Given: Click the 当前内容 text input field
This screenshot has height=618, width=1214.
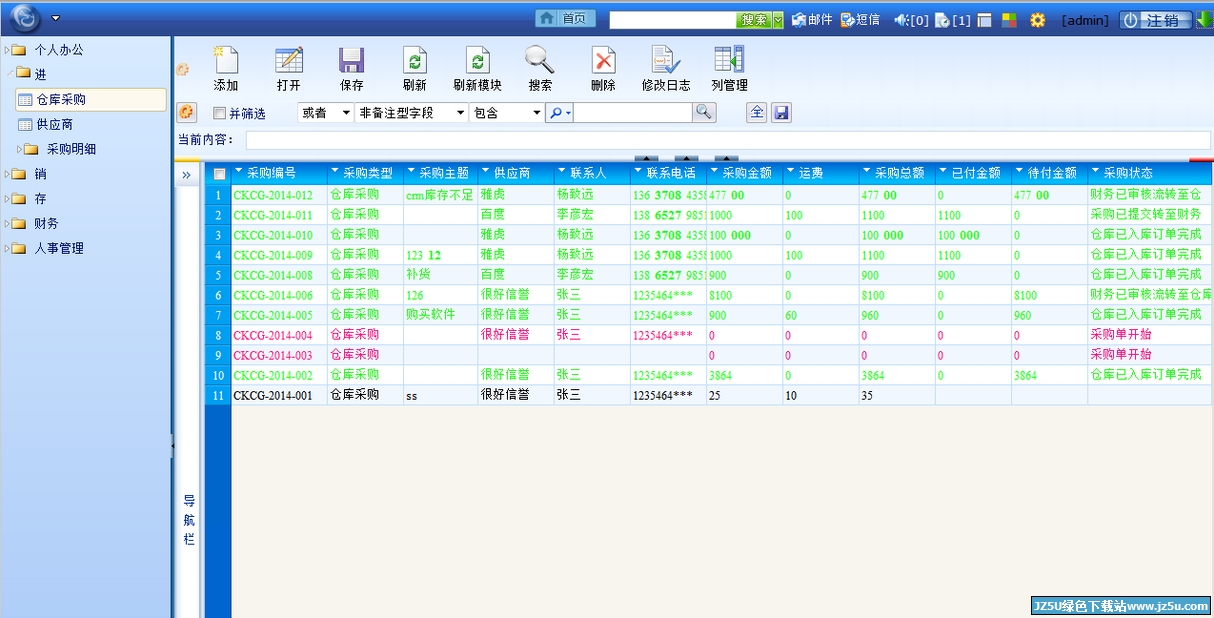Looking at the screenshot, I should [x=713, y=140].
